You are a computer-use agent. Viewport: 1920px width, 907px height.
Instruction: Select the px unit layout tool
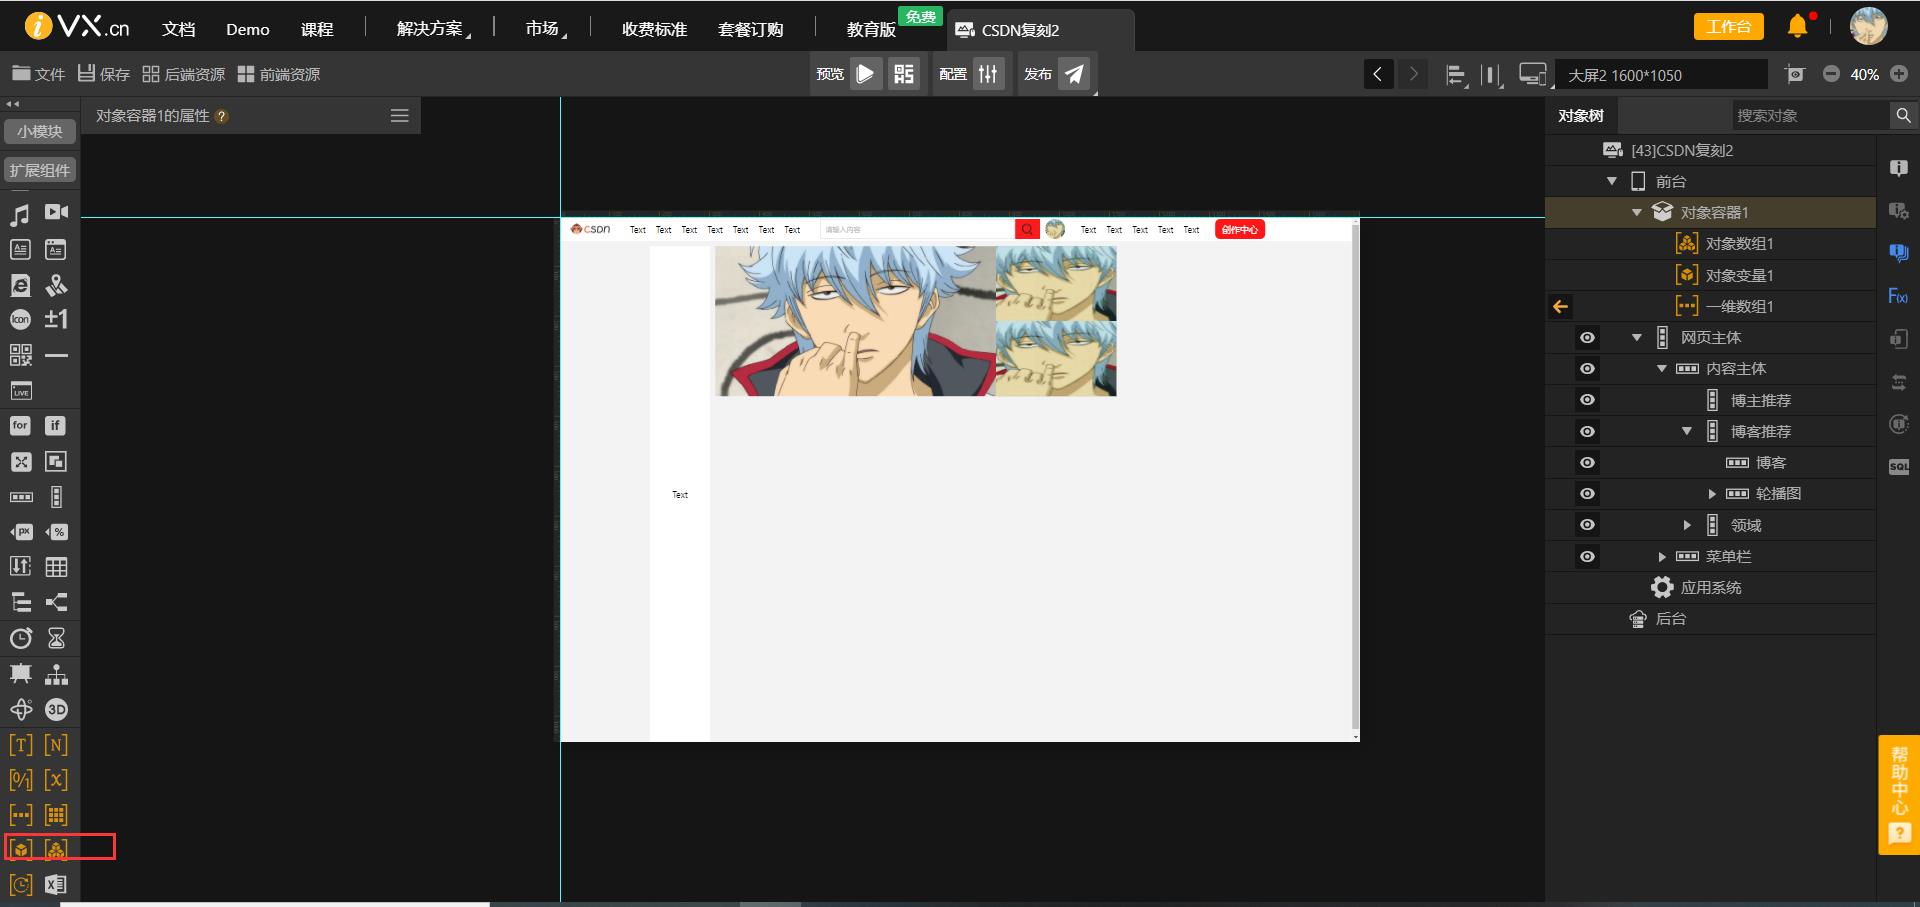pyautogui.click(x=21, y=532)
